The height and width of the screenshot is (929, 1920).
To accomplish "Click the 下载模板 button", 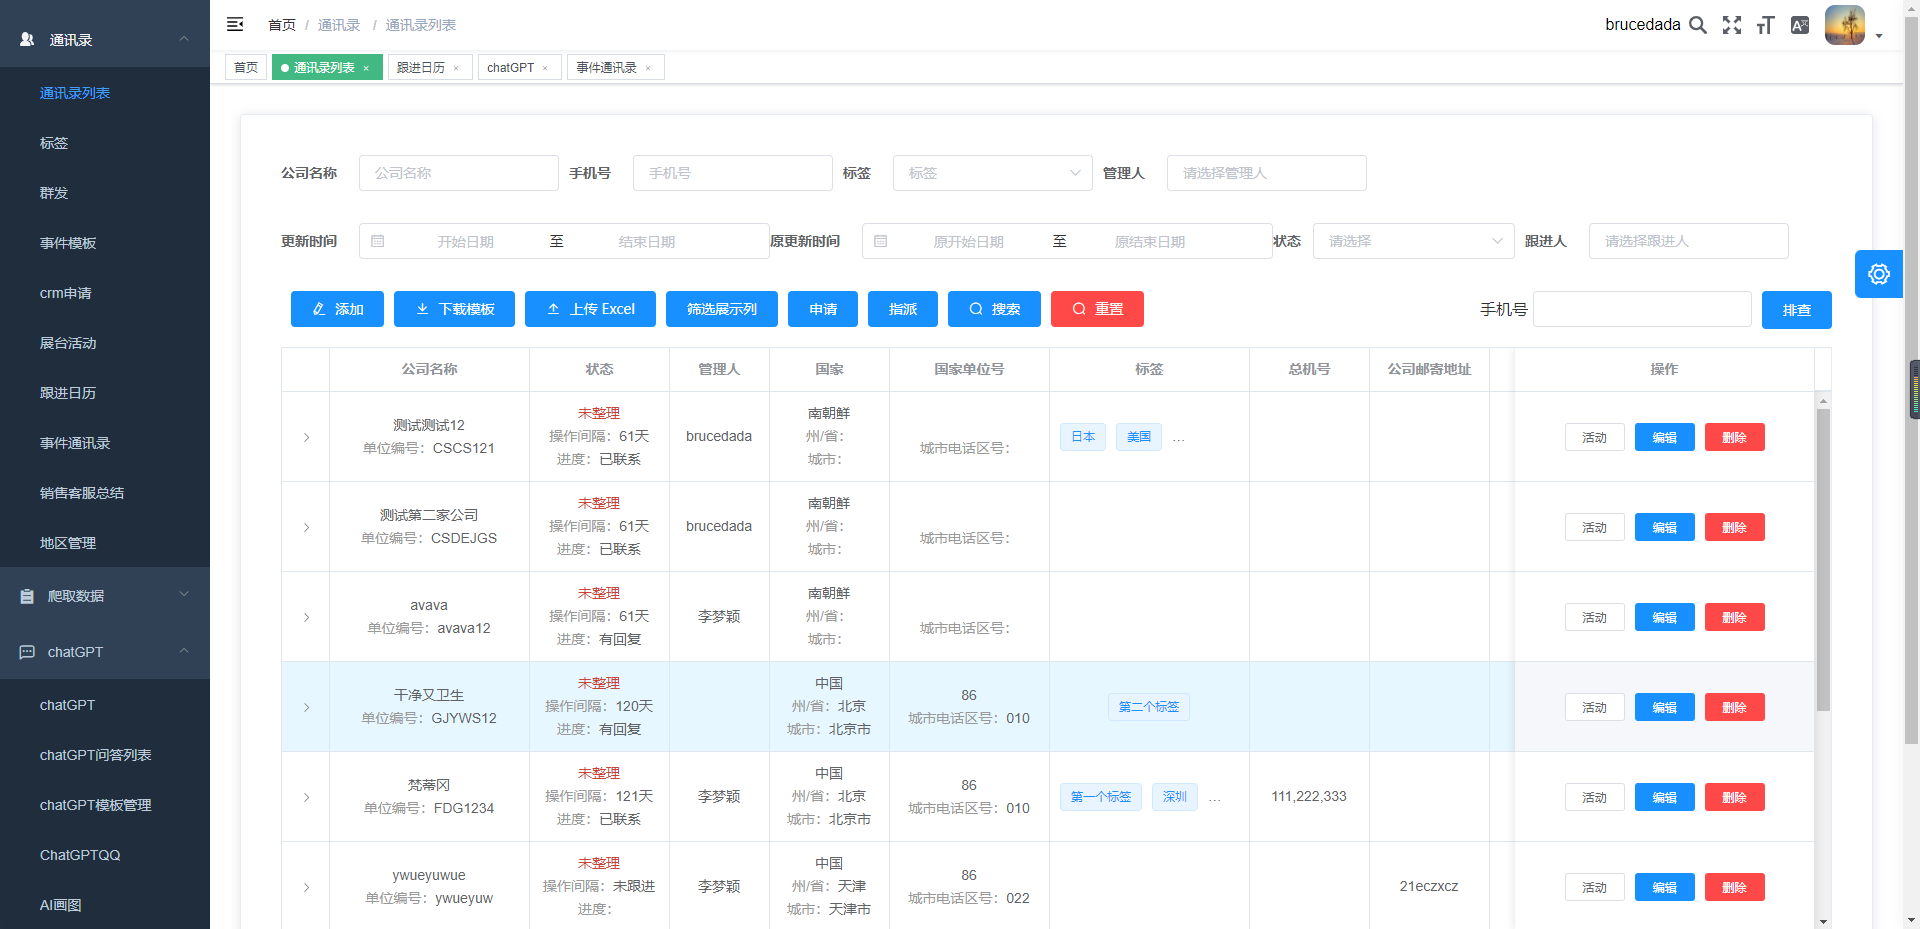I will pyautogui.click(x=454, y=309).
